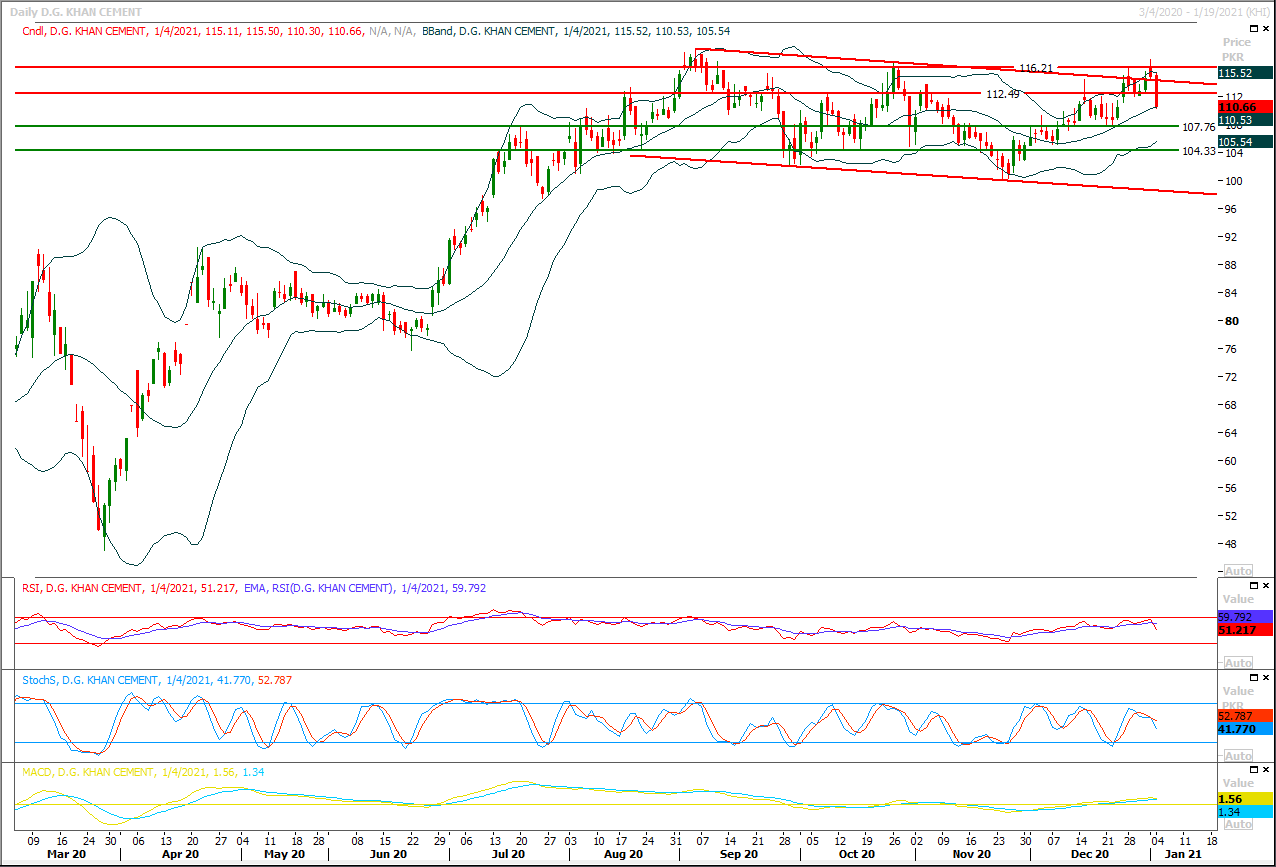Close the RSI indicator panel

pyautogui.click(x=1265, y=587)
